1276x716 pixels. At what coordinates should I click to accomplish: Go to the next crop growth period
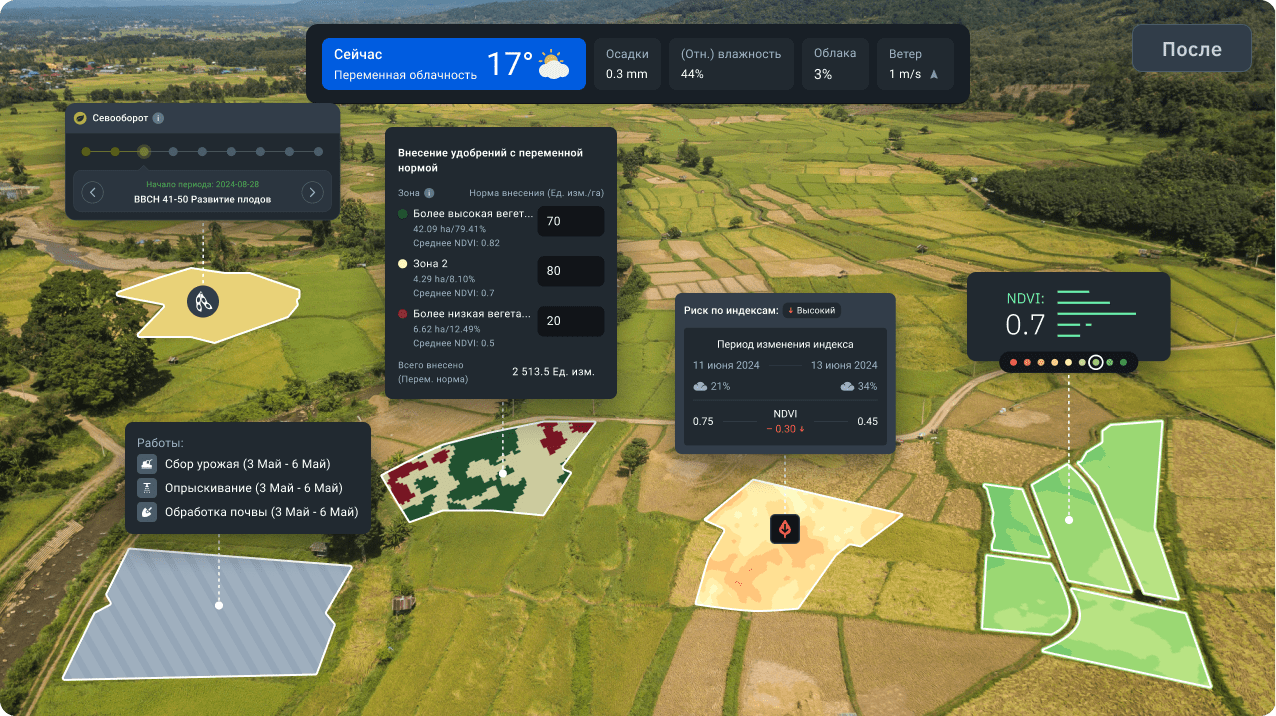click(x=312, y=192)
